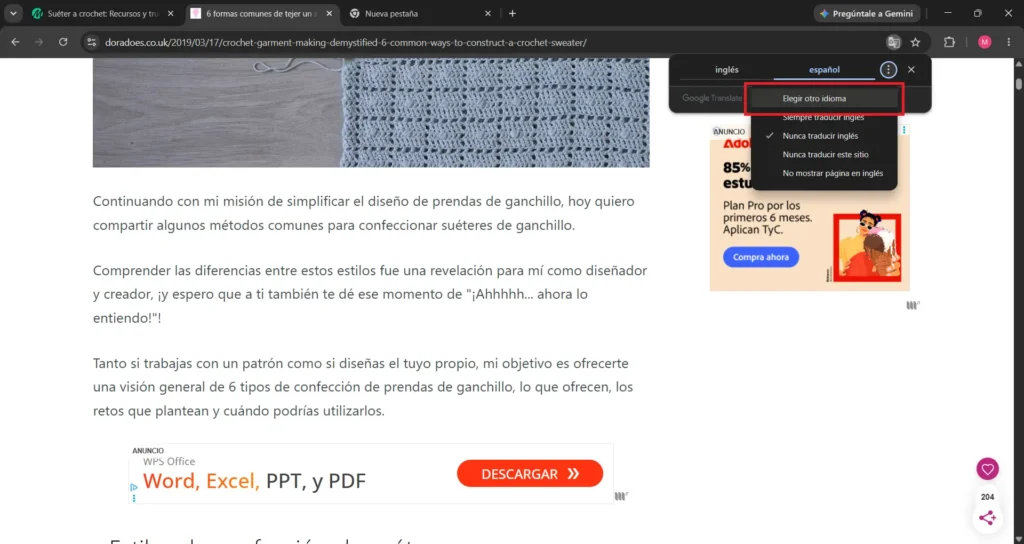The width and height of the screenshot is (1024, 544).
Task: Select No mostrar página en inglés
Action: tap(824, 173)
